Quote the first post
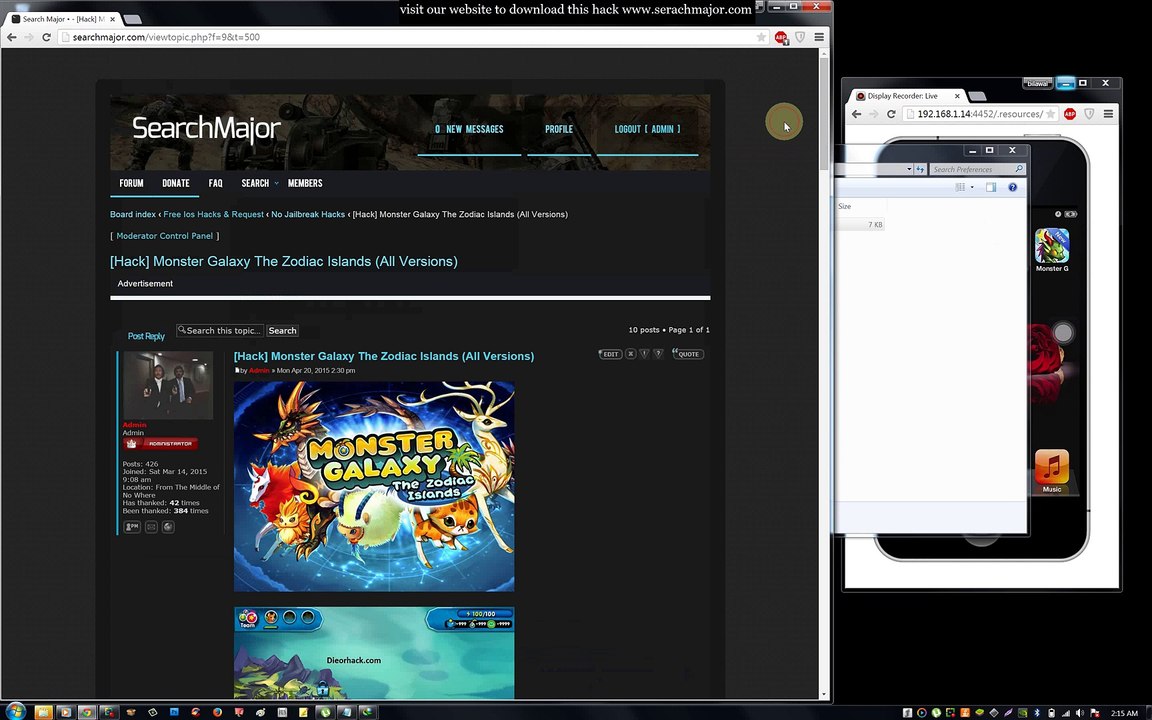1152x720 pixels. [x=688, y=354]
